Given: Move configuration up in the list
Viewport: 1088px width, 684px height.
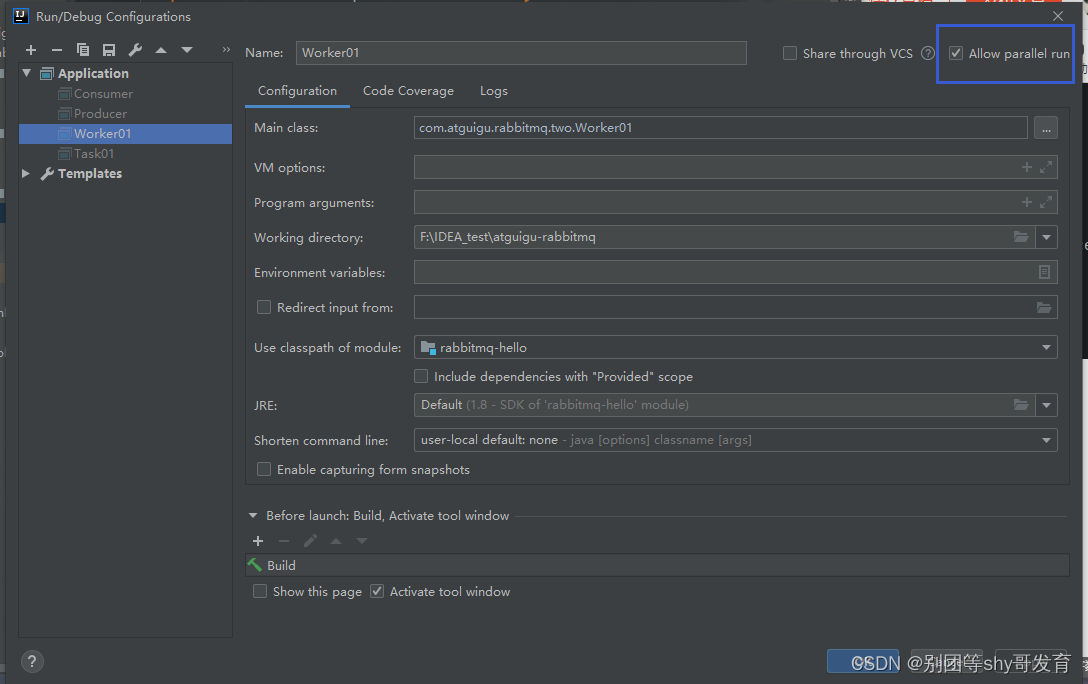Looking at the screenshot, I should (161, 50).
